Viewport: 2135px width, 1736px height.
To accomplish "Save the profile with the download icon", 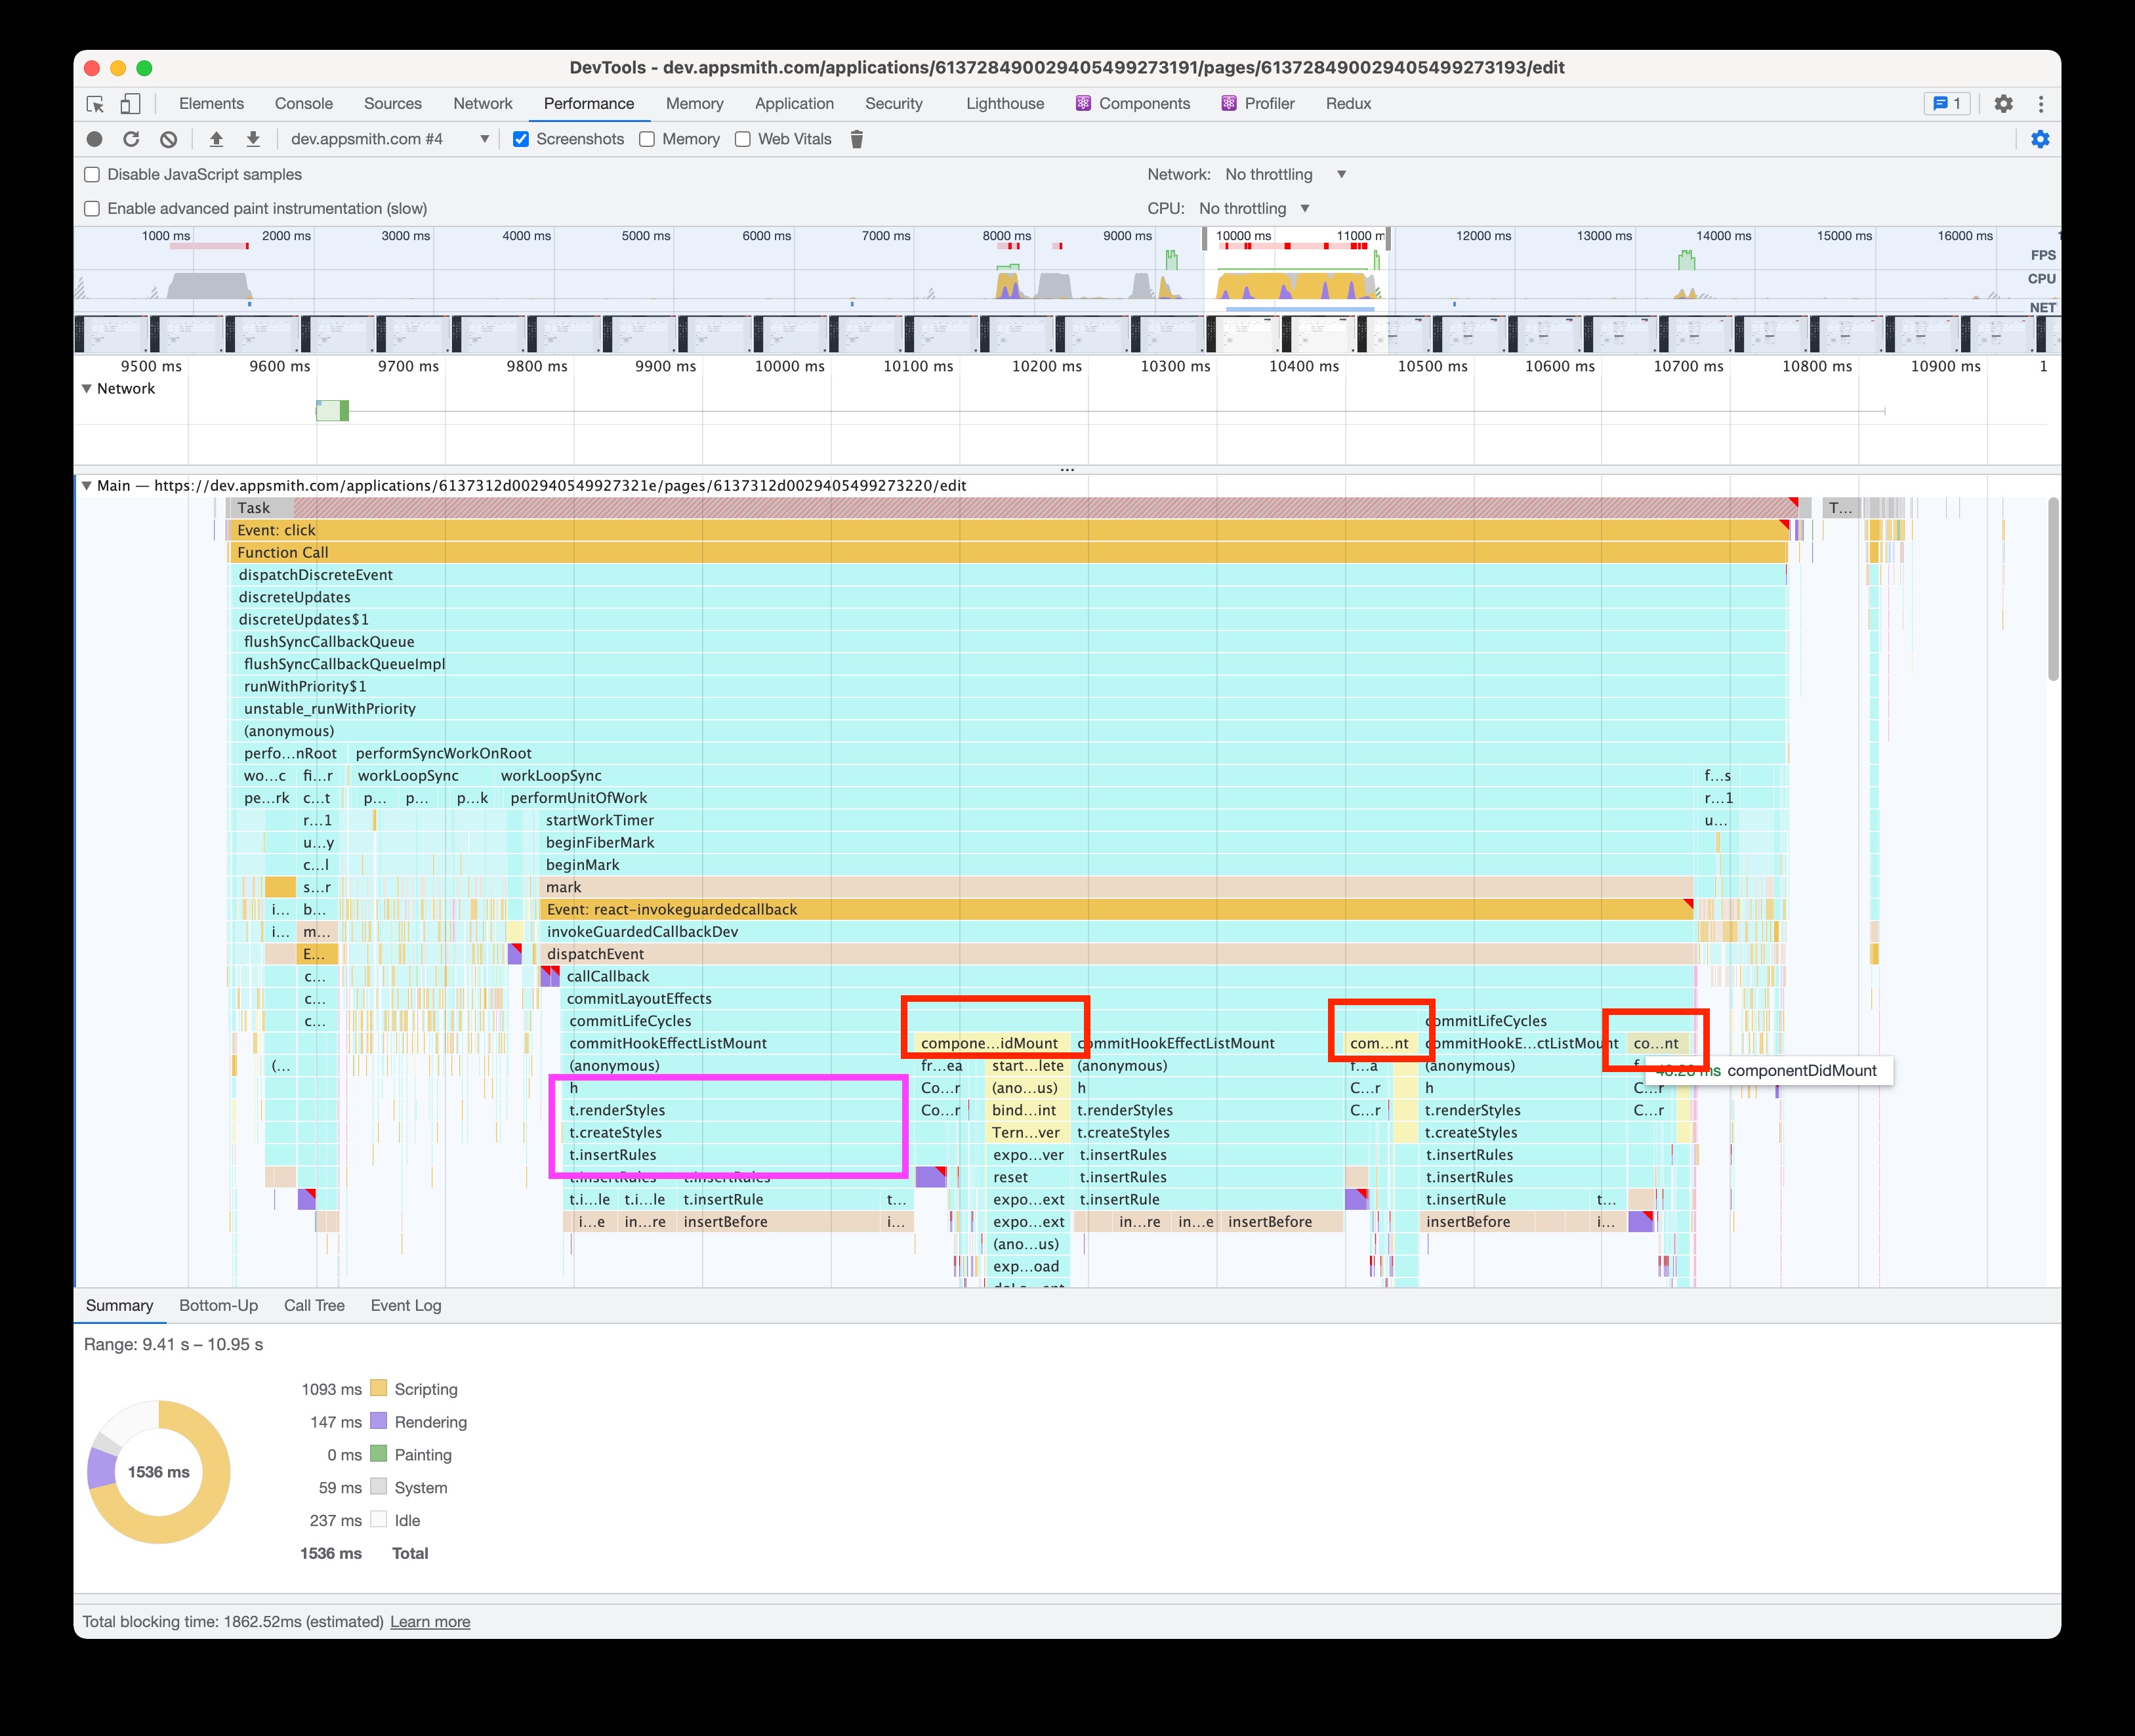I will click(x=253, y=139).
